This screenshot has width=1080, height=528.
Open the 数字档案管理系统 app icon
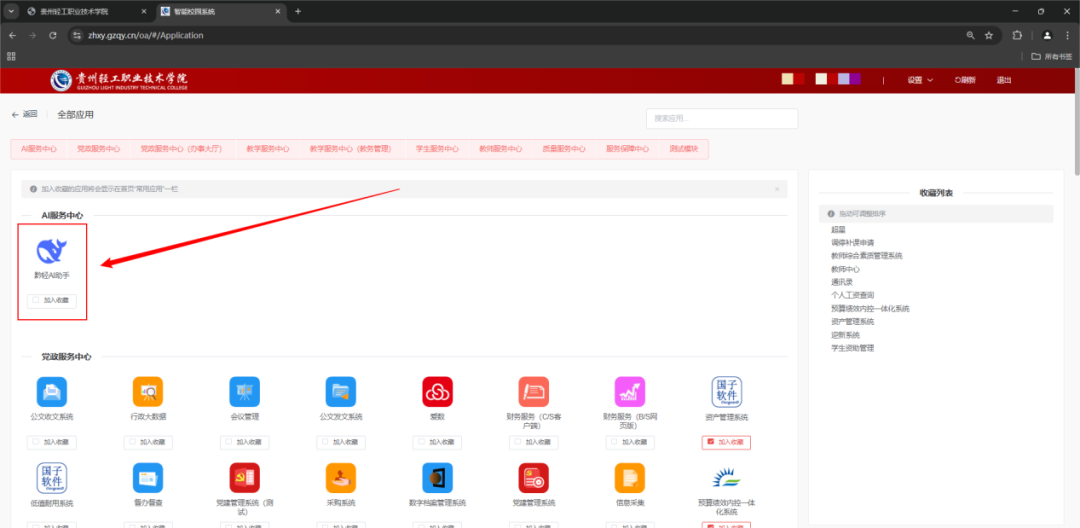pyautogui.click(x=437, y=478)
